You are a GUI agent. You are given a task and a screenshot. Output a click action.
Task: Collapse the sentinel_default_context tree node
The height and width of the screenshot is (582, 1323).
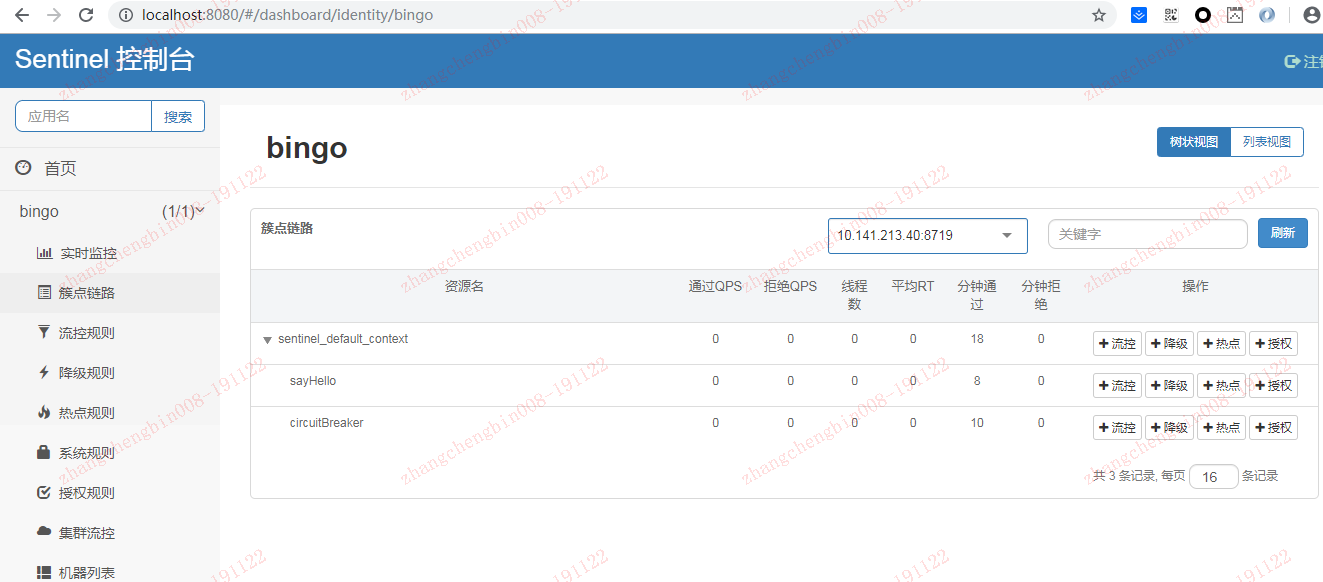pyautogui.click(x=267, y=340)
